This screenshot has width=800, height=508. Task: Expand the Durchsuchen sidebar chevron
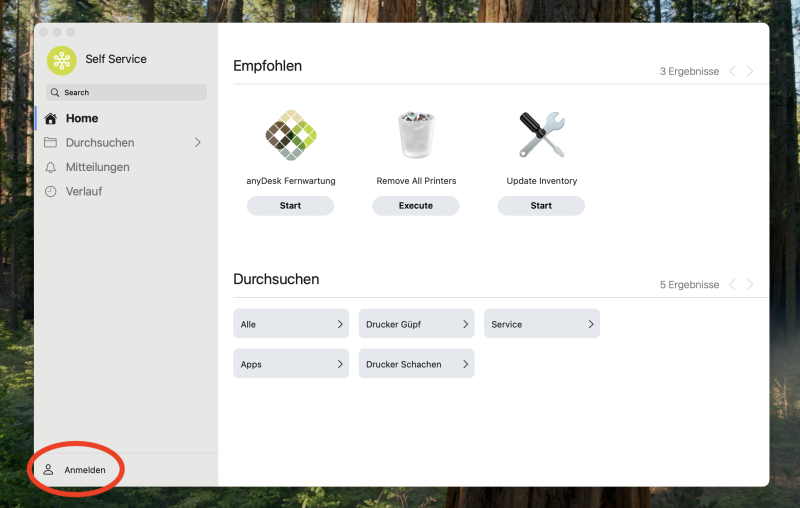coord(197,143)
